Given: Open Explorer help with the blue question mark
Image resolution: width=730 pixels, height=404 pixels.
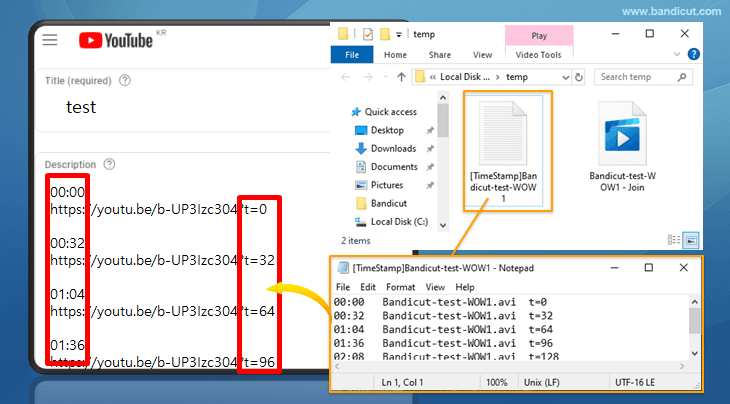Looking at the screenshot, I should (x=693, y=54).
